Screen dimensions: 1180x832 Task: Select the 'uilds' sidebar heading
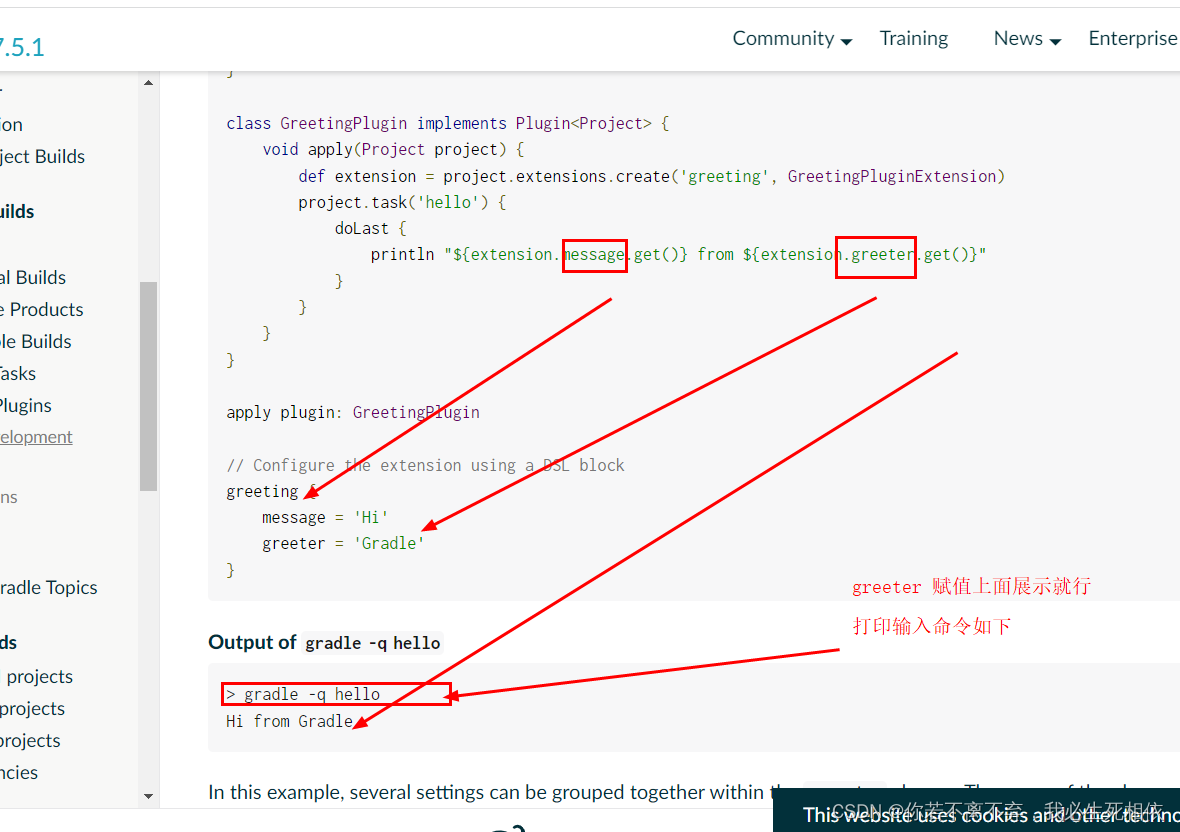point(17,211)
